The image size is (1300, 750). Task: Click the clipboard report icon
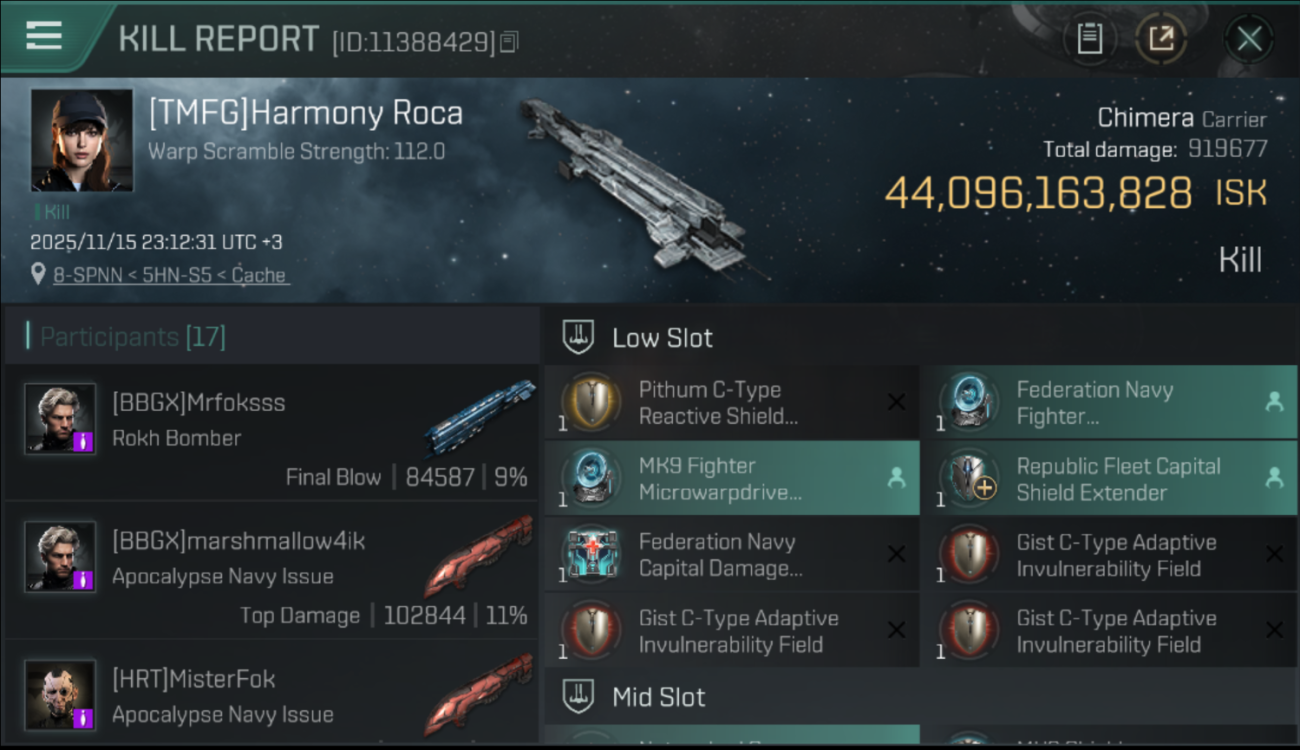coord(1089,39)
